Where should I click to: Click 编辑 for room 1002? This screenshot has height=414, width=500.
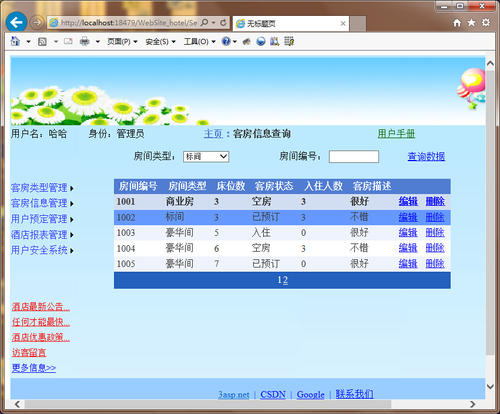[408, 217]
